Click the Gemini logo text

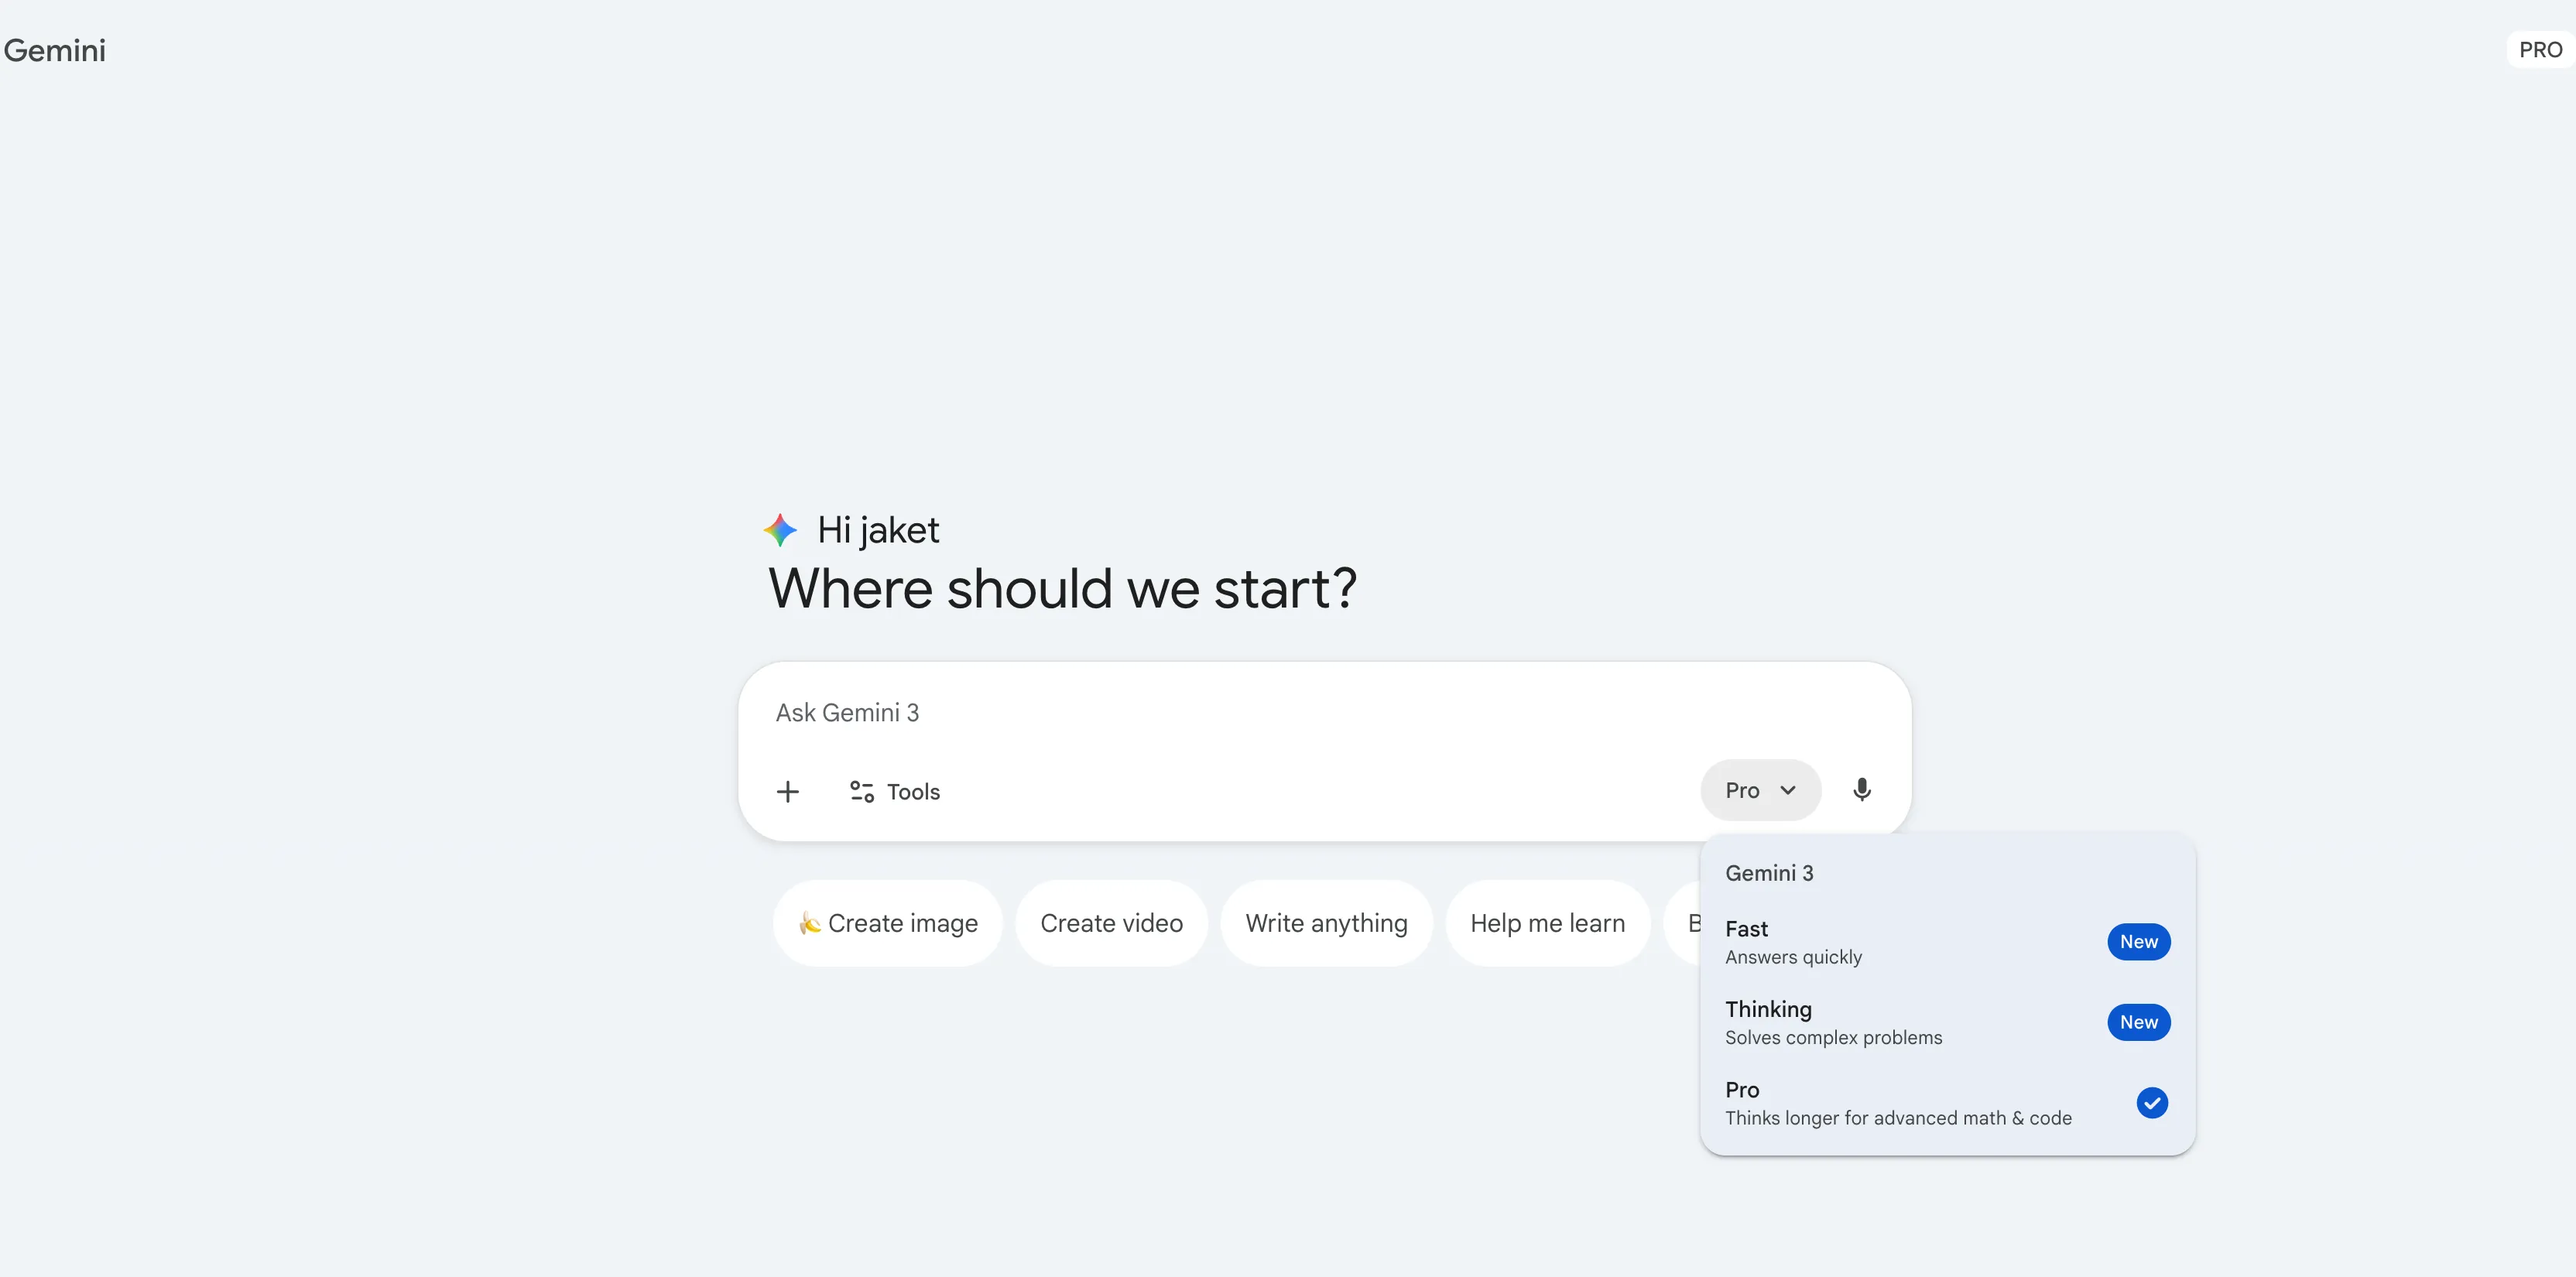pyautogui.click(x=55, y=50)
